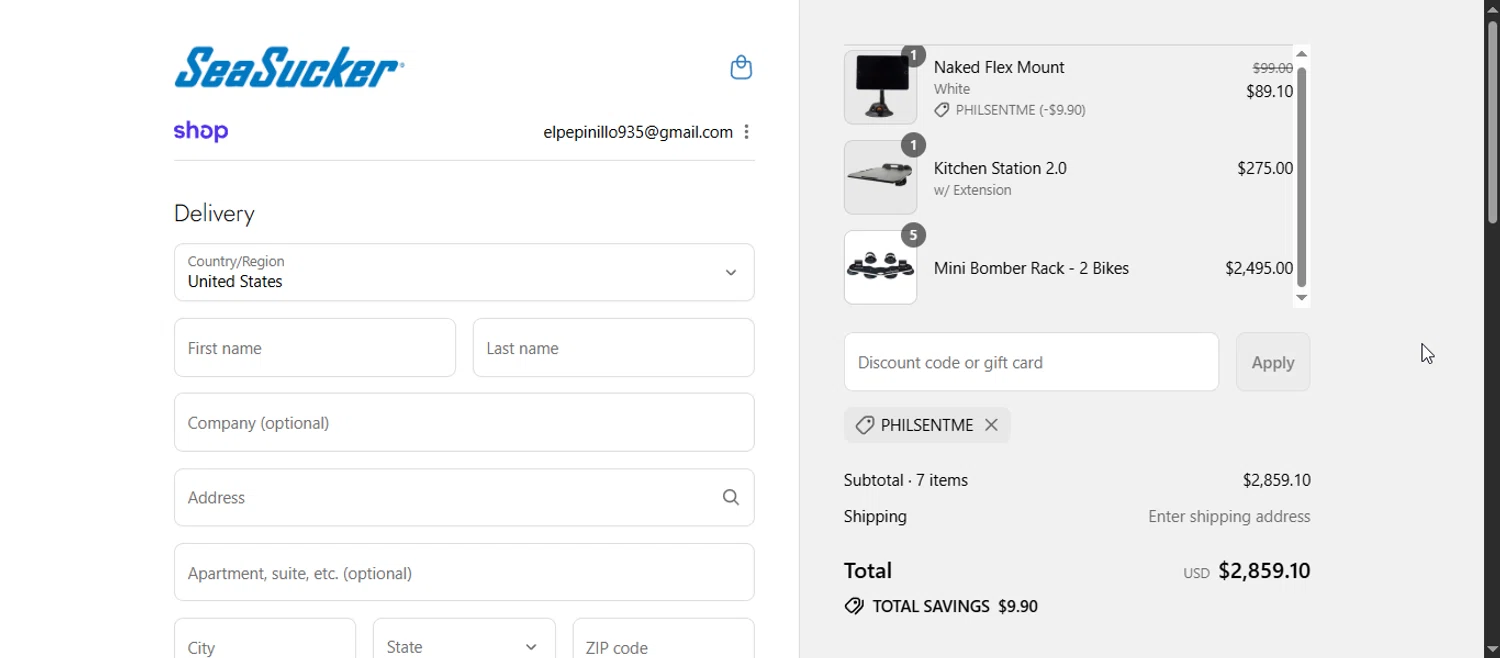
Task: Click the Address input field
Action: (x=464, y=497)
